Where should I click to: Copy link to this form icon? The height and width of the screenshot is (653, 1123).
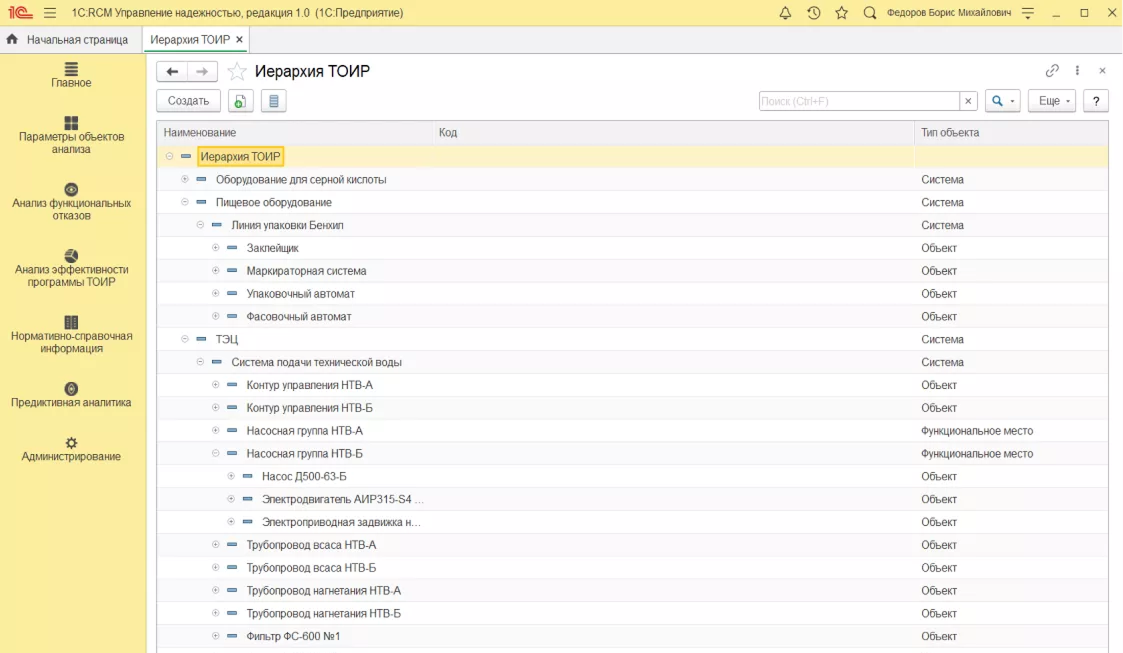click(1051, 70)
